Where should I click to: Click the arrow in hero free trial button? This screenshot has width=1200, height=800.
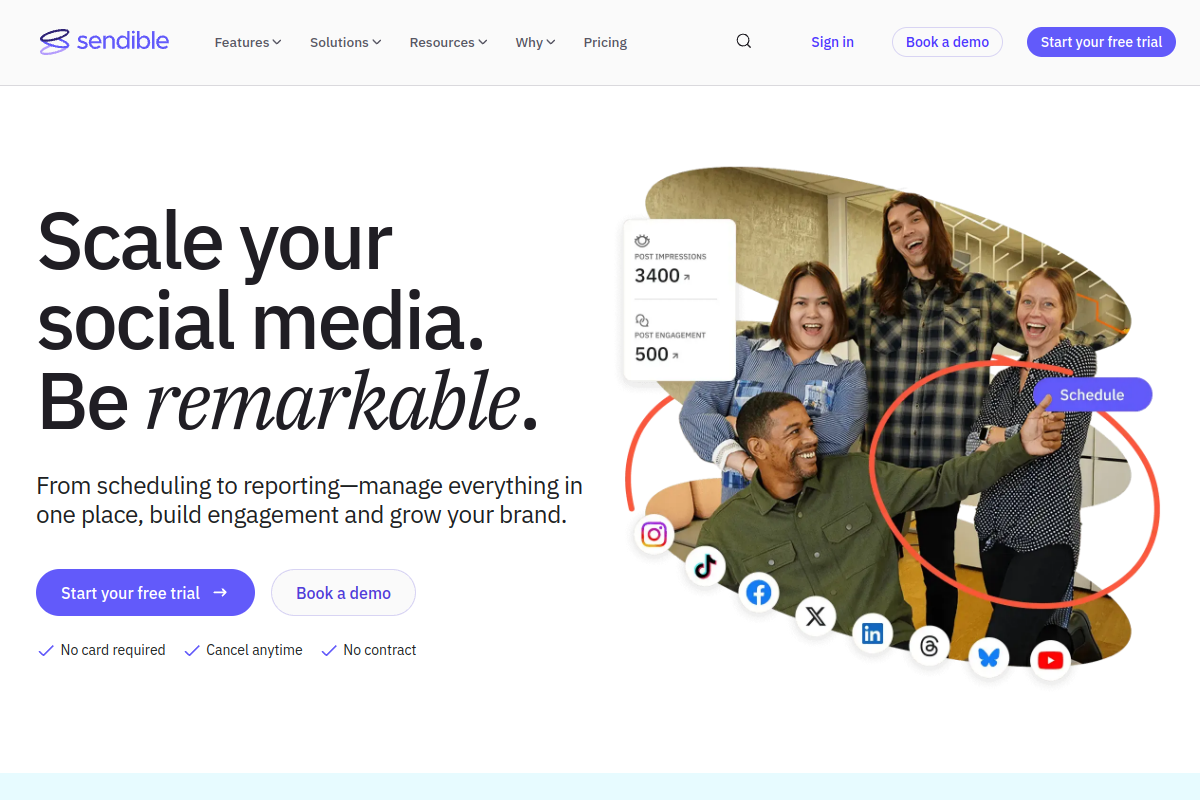pos(220,593)
